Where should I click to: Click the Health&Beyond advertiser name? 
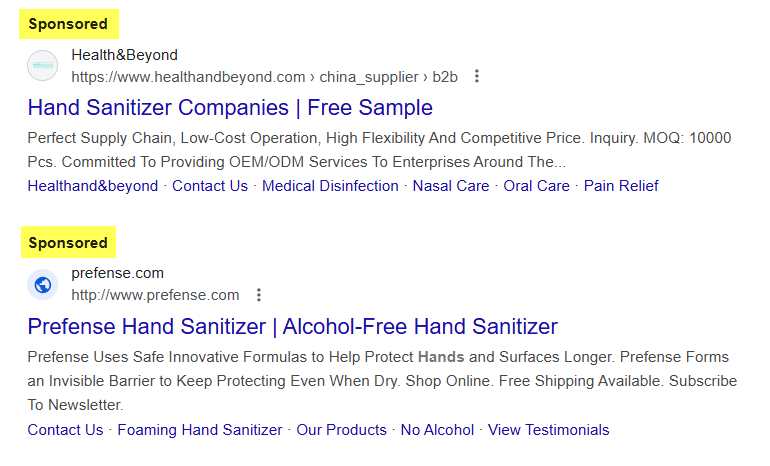[x=124, y=55]
